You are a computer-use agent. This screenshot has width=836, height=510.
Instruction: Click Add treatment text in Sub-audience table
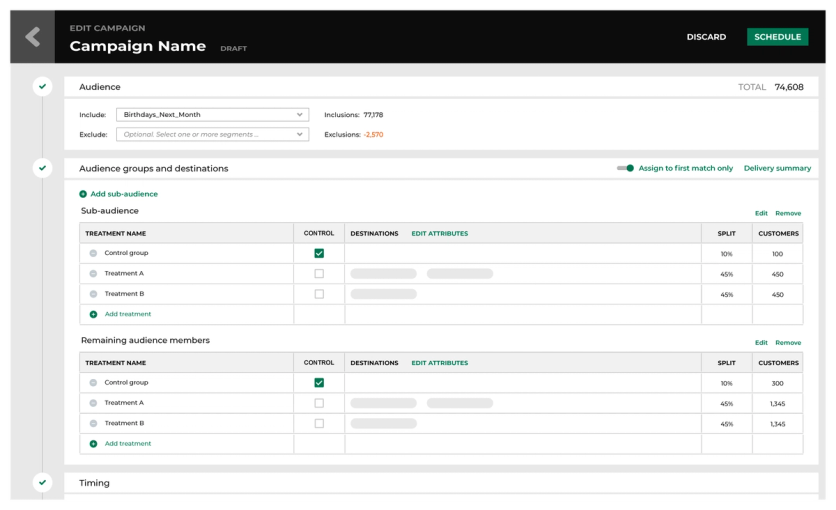coord(128,314)
